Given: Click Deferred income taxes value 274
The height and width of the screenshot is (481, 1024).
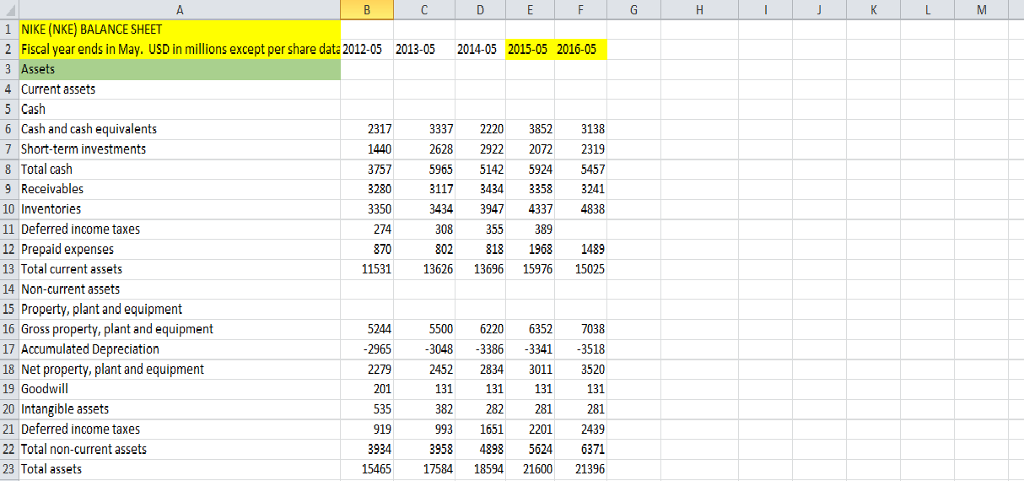Looking at the screenshot, I should [x=367, y=230].
